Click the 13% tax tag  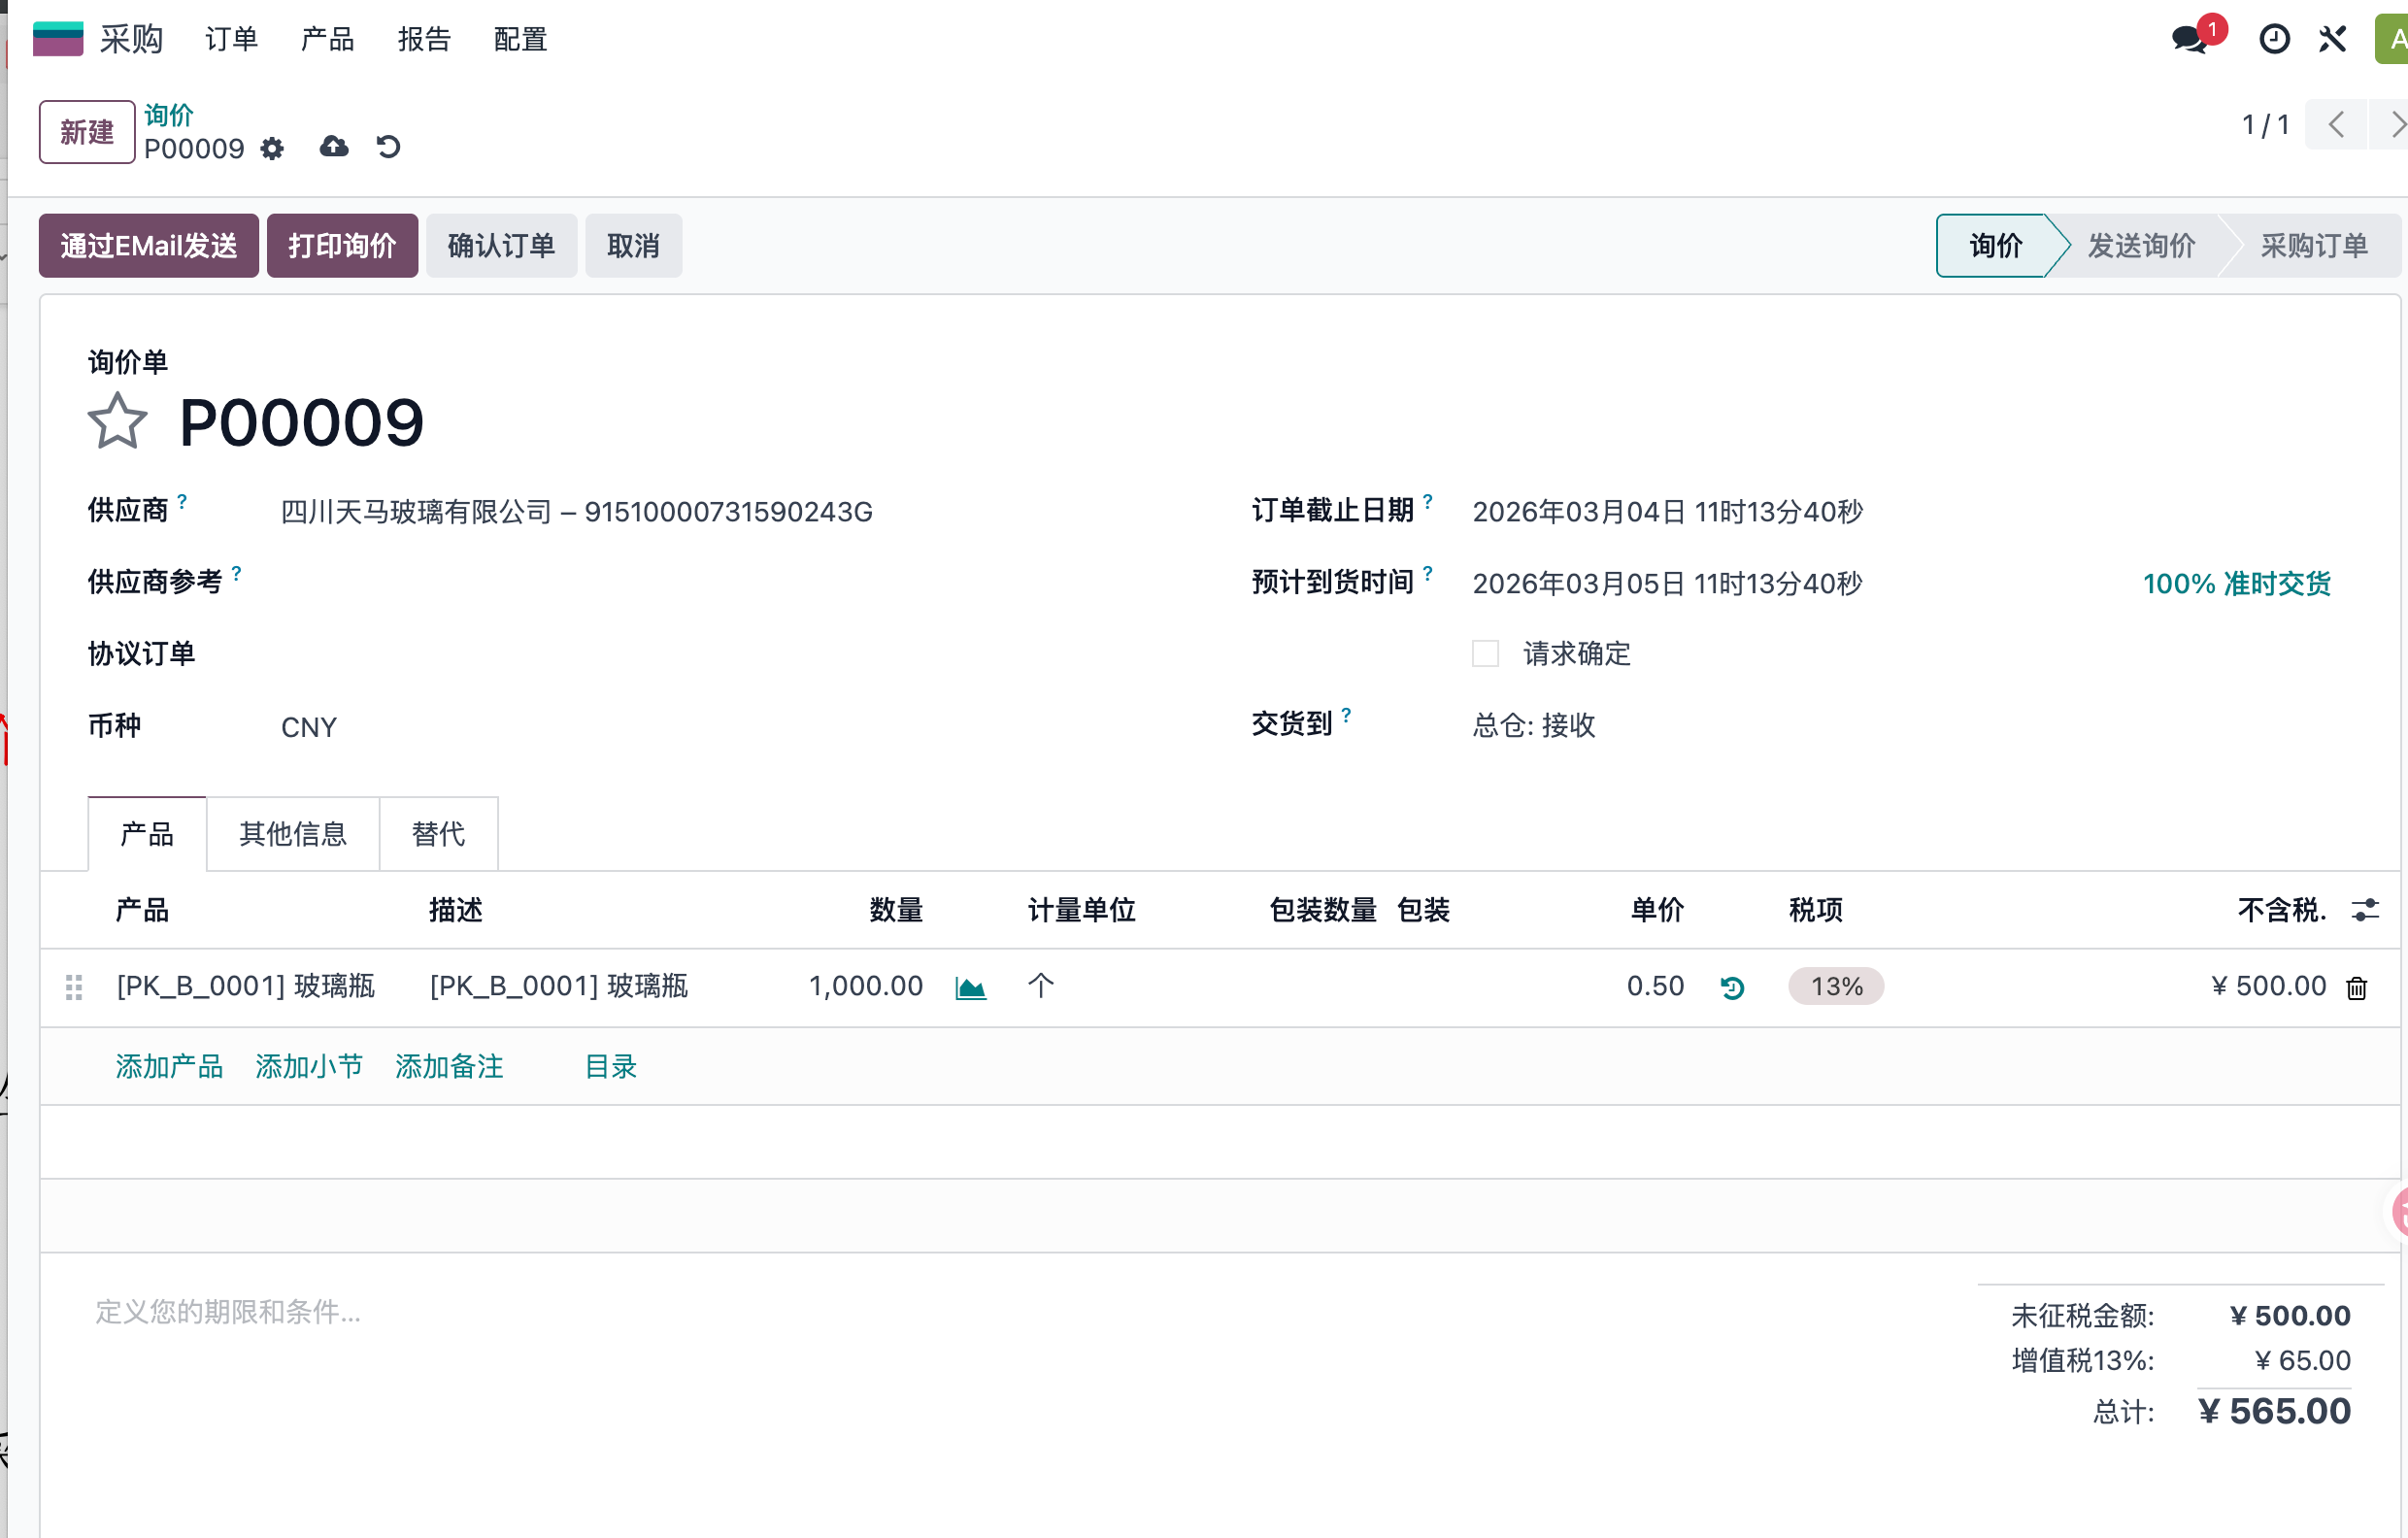click(x=1836, y=987)
